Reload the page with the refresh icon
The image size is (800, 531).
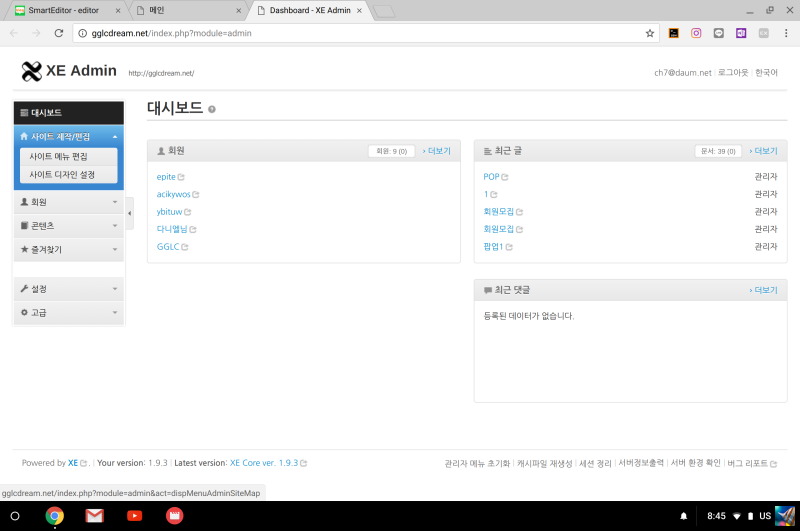click(59, 33)
